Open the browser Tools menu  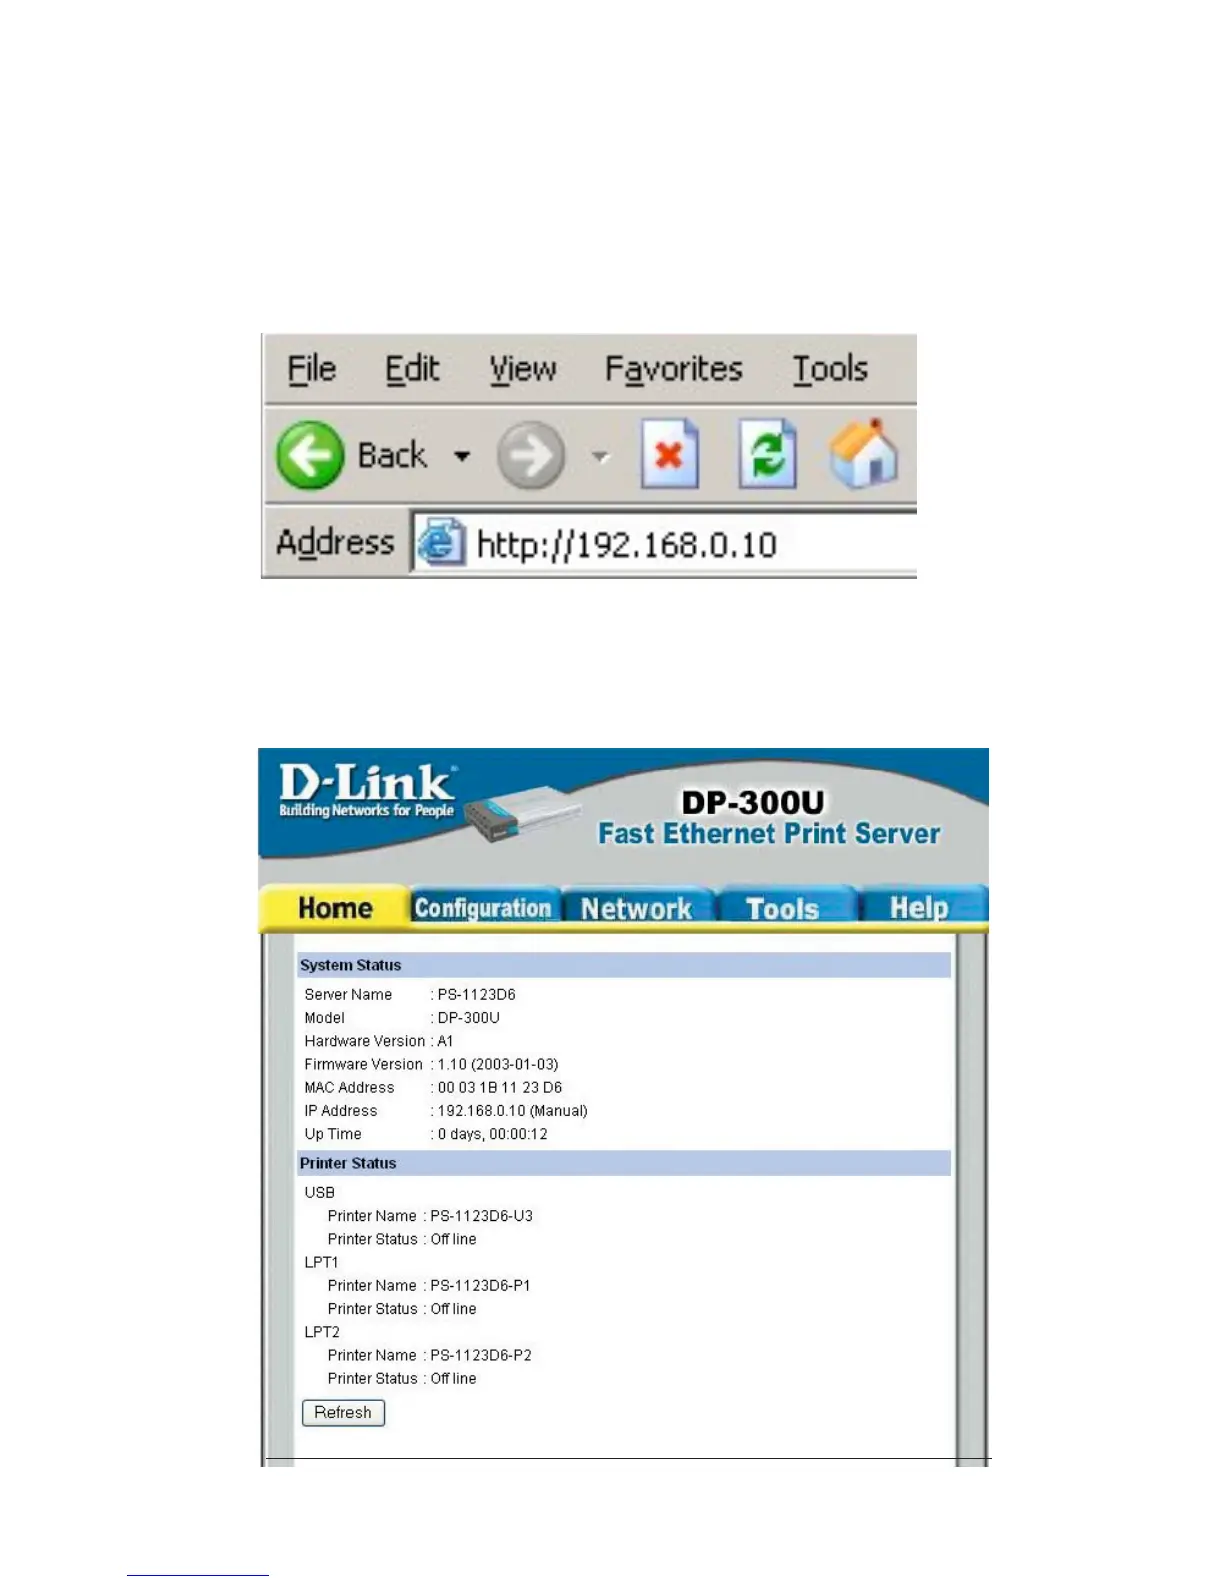(830, 369)
